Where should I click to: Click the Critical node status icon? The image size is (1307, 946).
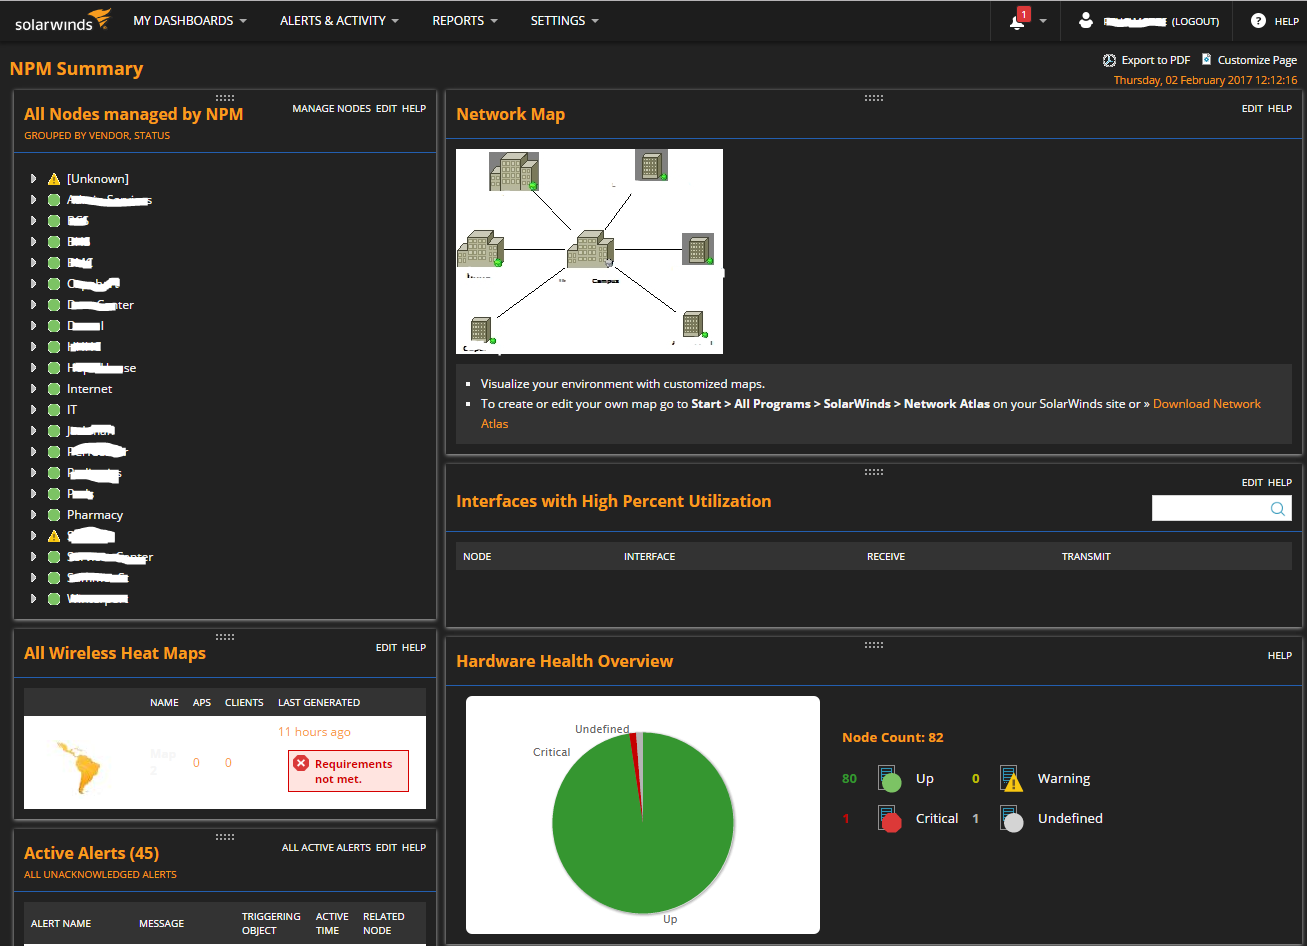coord(890,818)
